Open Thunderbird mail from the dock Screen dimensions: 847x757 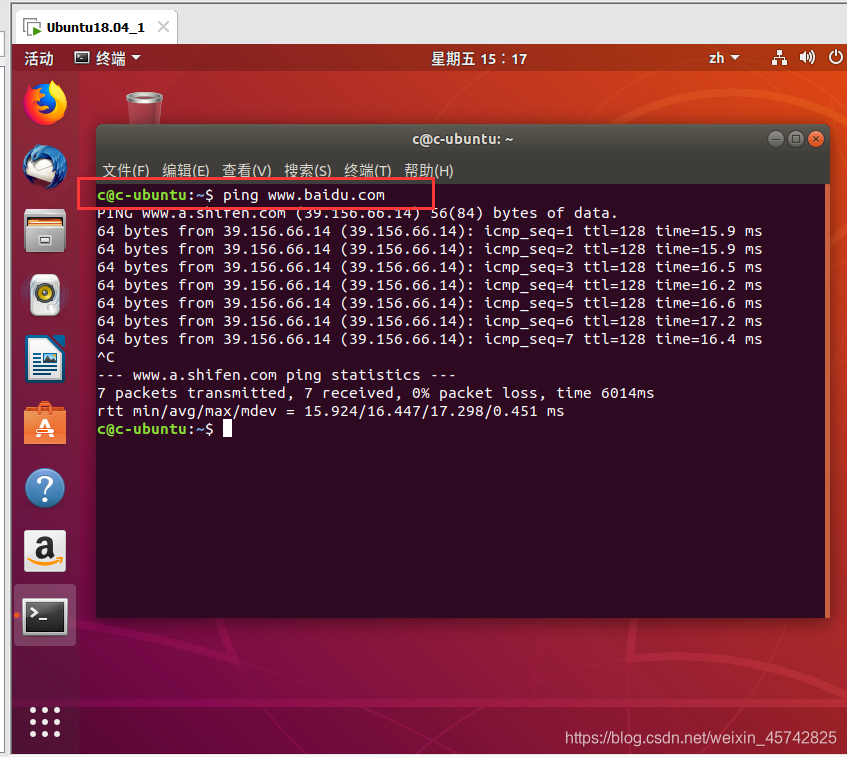(x=43, y=168)
